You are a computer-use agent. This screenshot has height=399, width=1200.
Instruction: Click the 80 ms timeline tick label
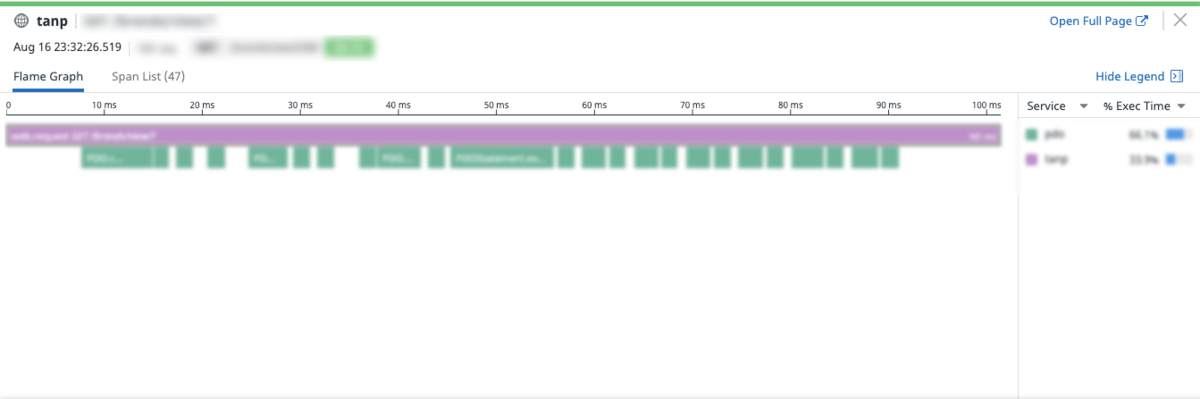[x=789, y=104]
